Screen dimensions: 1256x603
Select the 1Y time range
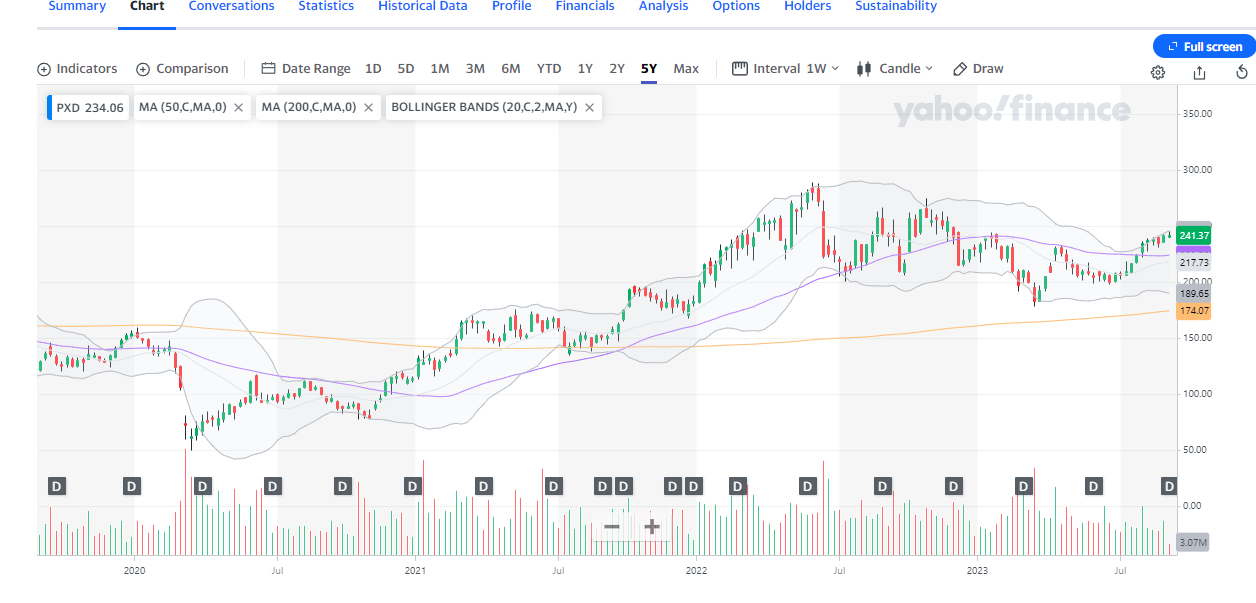(585, 69)
